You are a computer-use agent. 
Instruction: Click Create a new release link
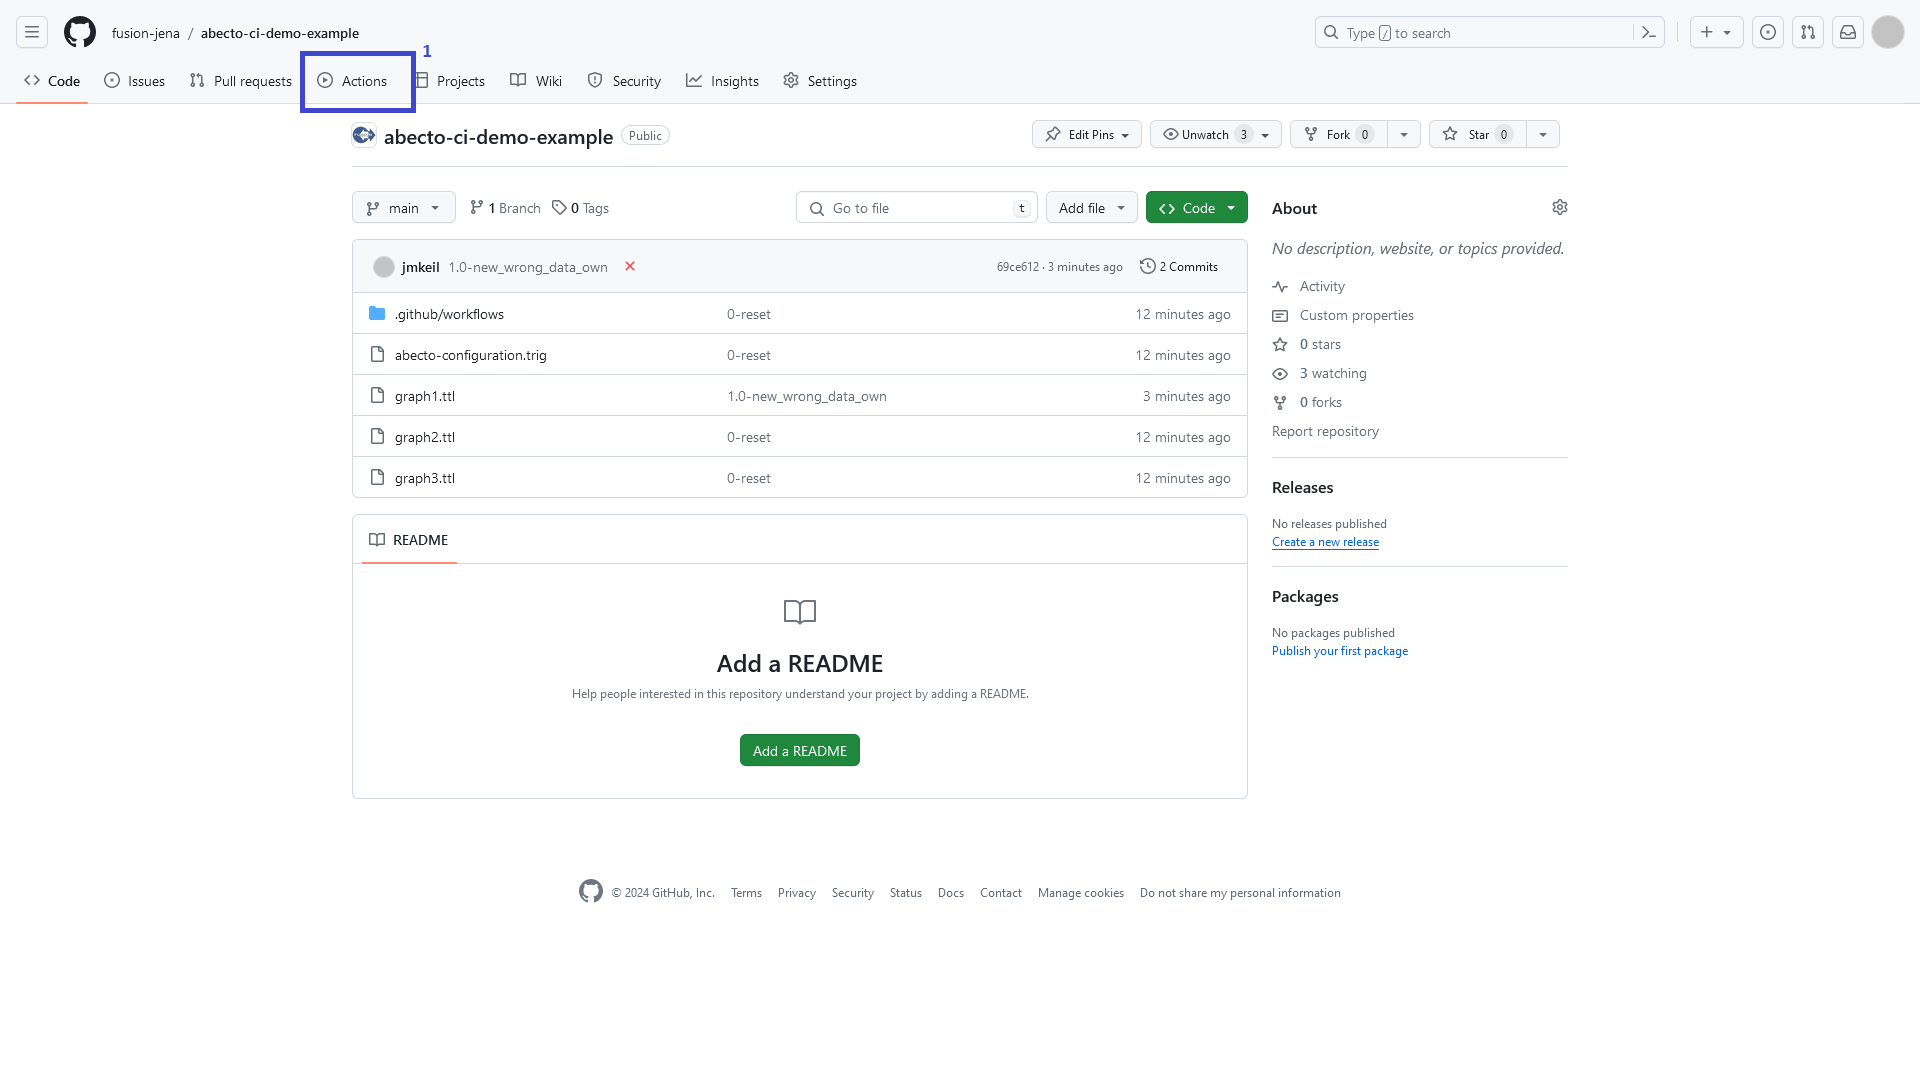point(1325,542)
